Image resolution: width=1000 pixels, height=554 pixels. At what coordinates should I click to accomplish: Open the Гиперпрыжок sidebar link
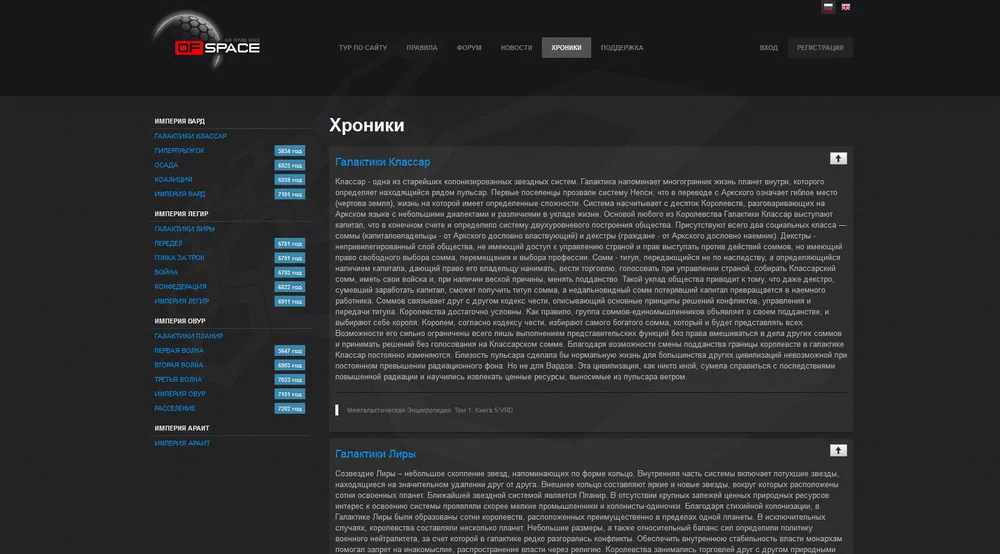179,150
